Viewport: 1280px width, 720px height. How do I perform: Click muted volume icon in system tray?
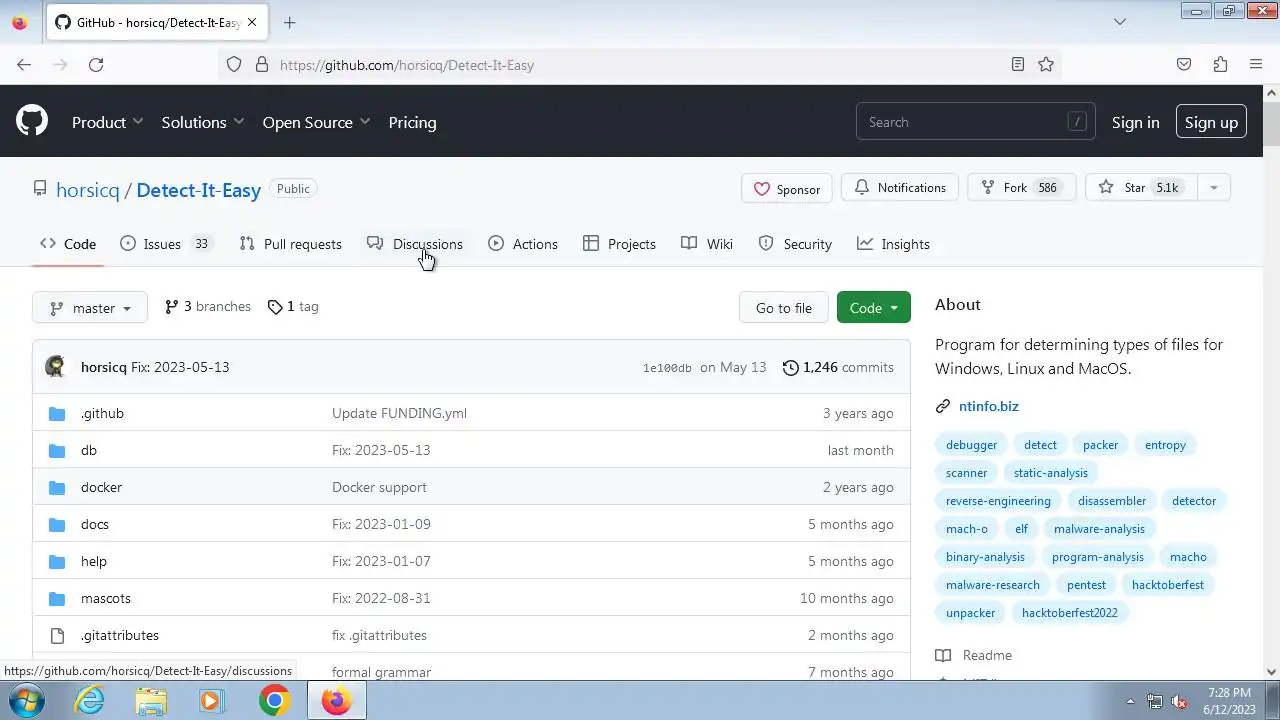(x=1179, y=701)
